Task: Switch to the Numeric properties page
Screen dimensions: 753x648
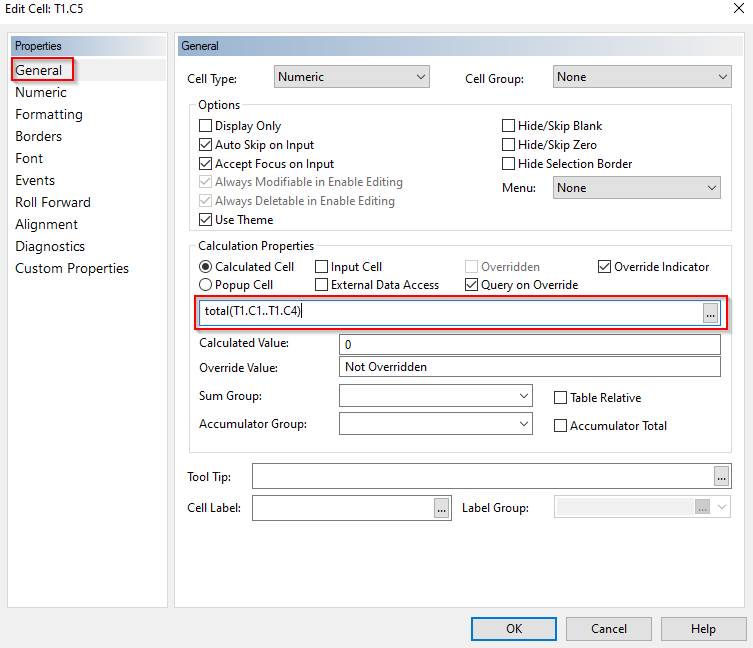Action: pyautogui.click(x=41, y=92)
